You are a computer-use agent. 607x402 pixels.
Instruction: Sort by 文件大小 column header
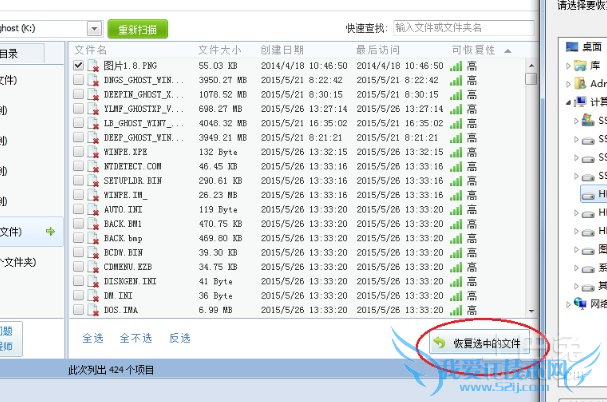tap(219, 50)
